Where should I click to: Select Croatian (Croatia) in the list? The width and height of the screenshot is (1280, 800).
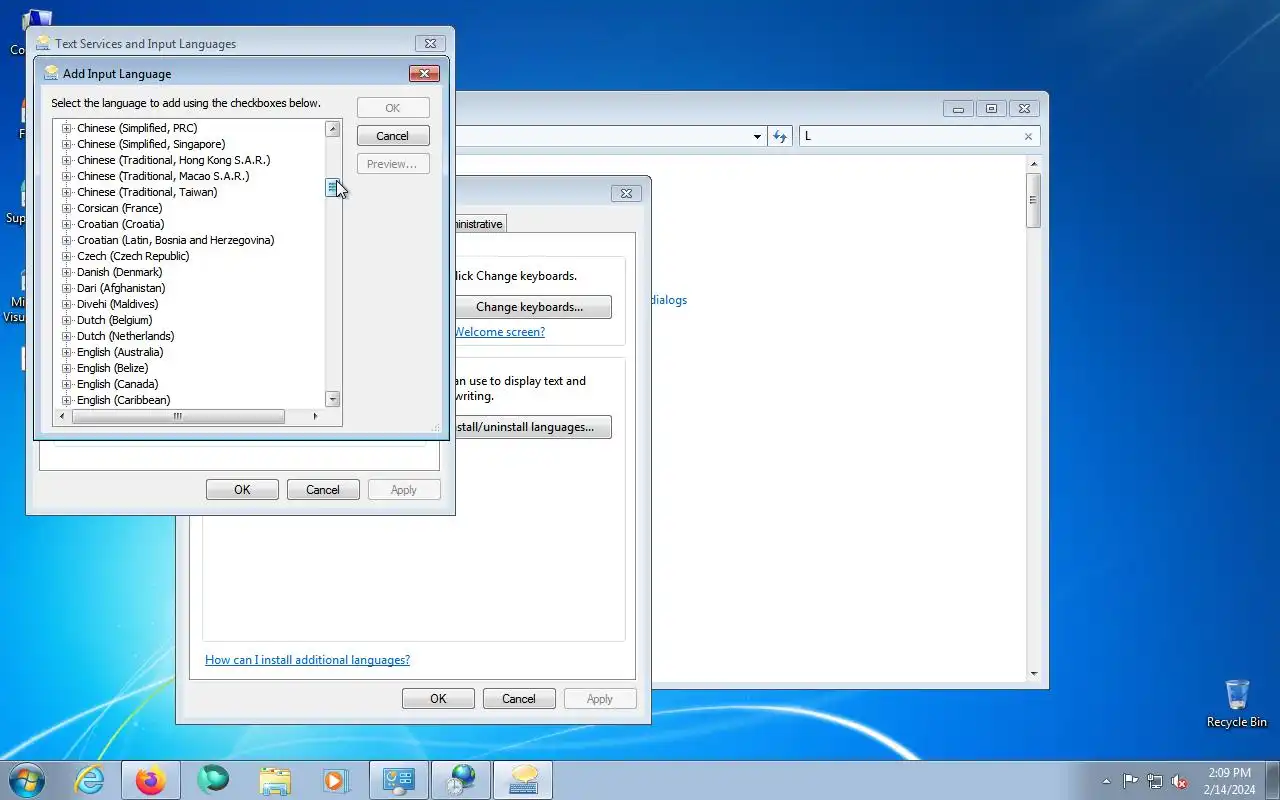coord(120,224)
